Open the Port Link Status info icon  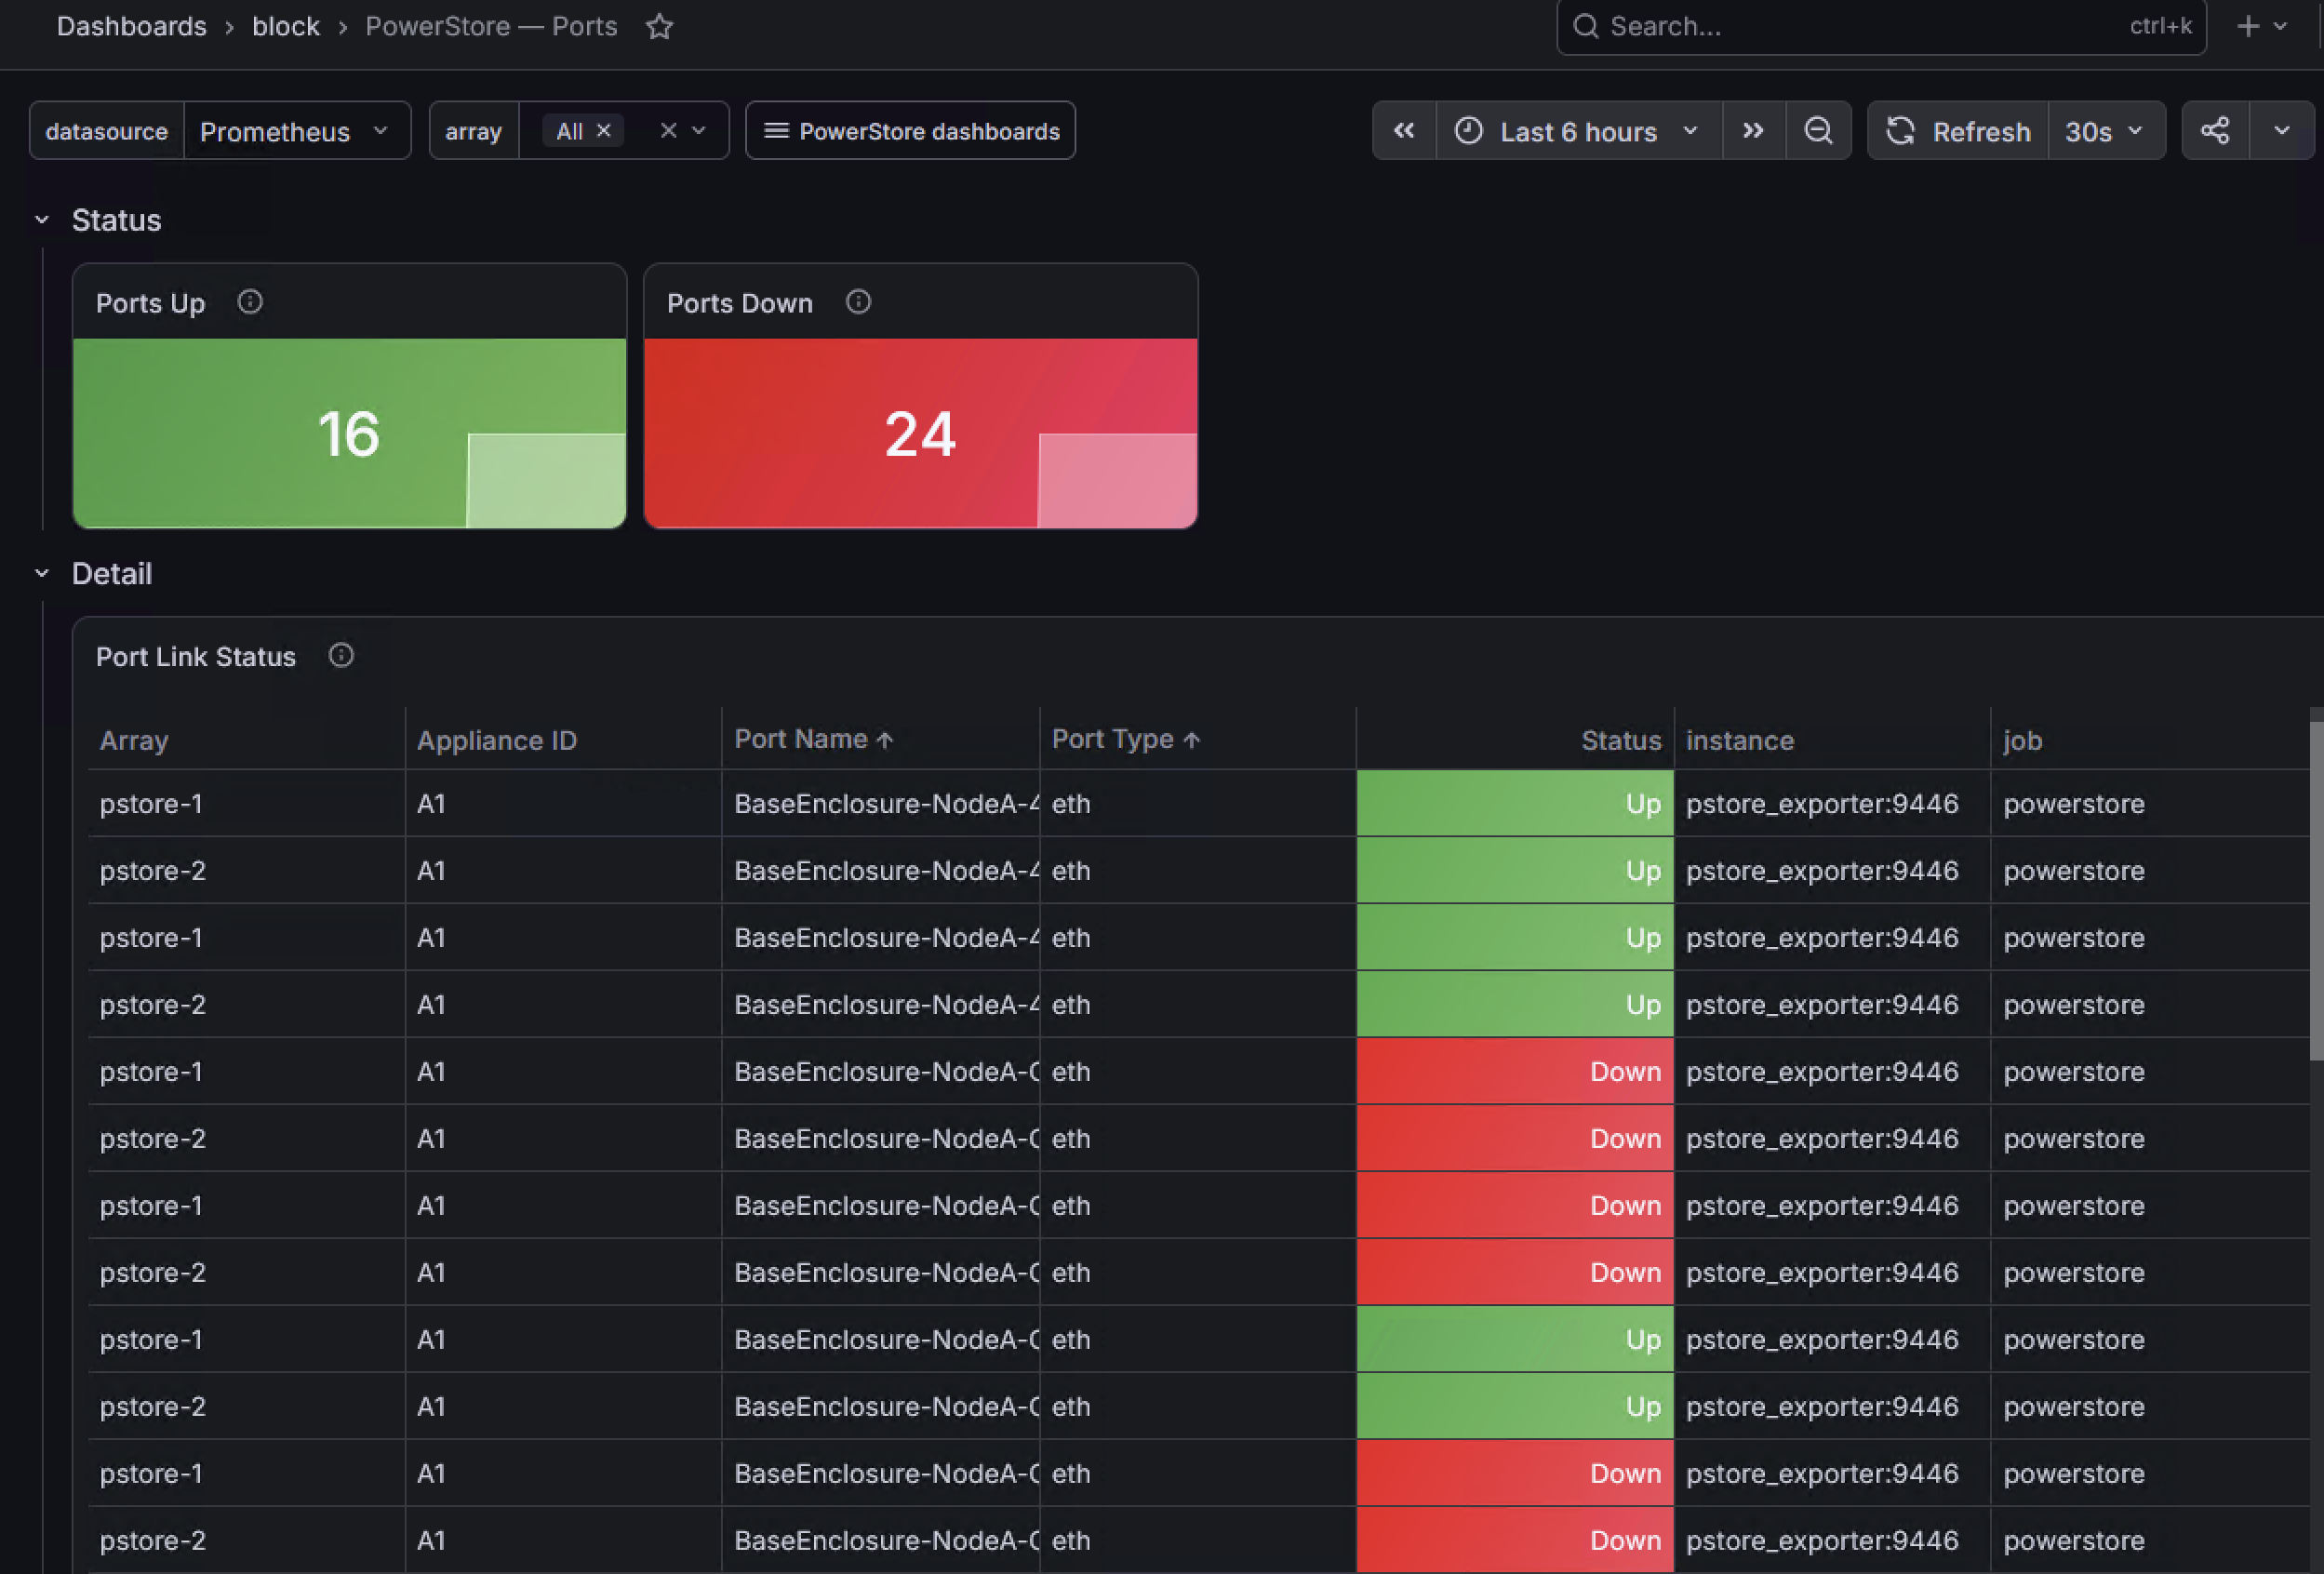click(x=341, y=656)
